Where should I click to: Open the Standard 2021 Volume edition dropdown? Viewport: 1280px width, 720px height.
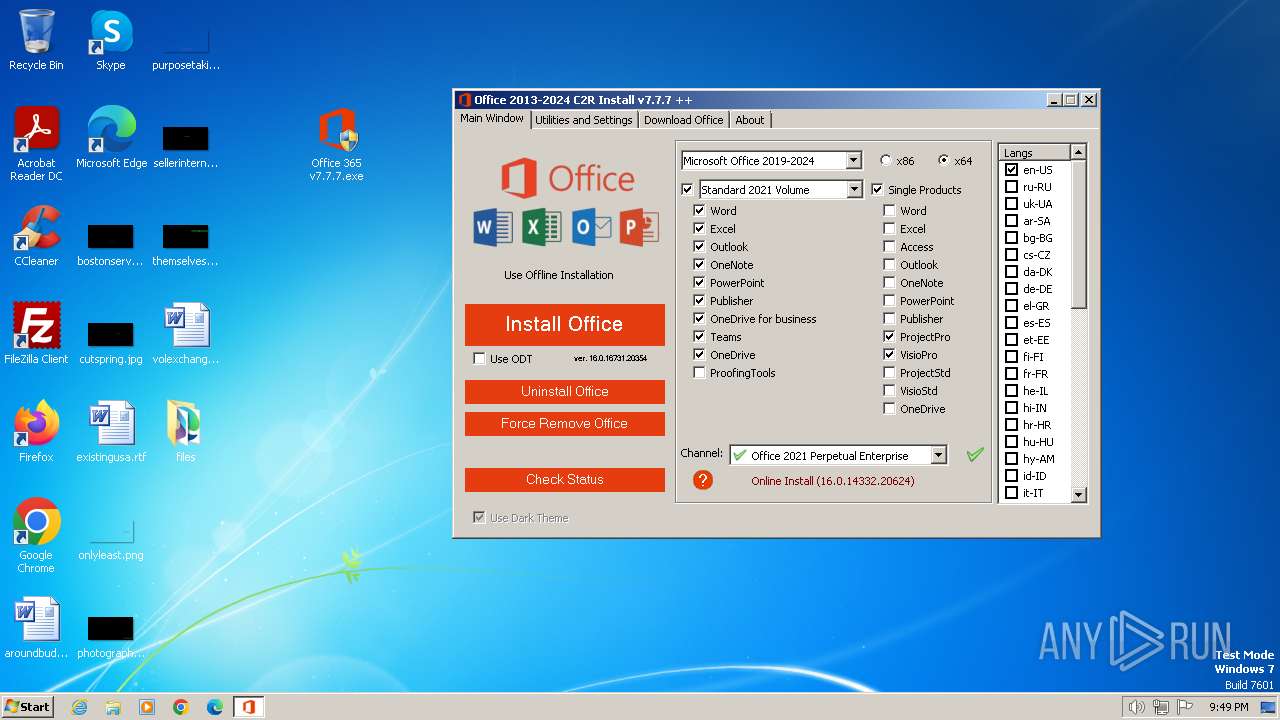click(854, 190)
